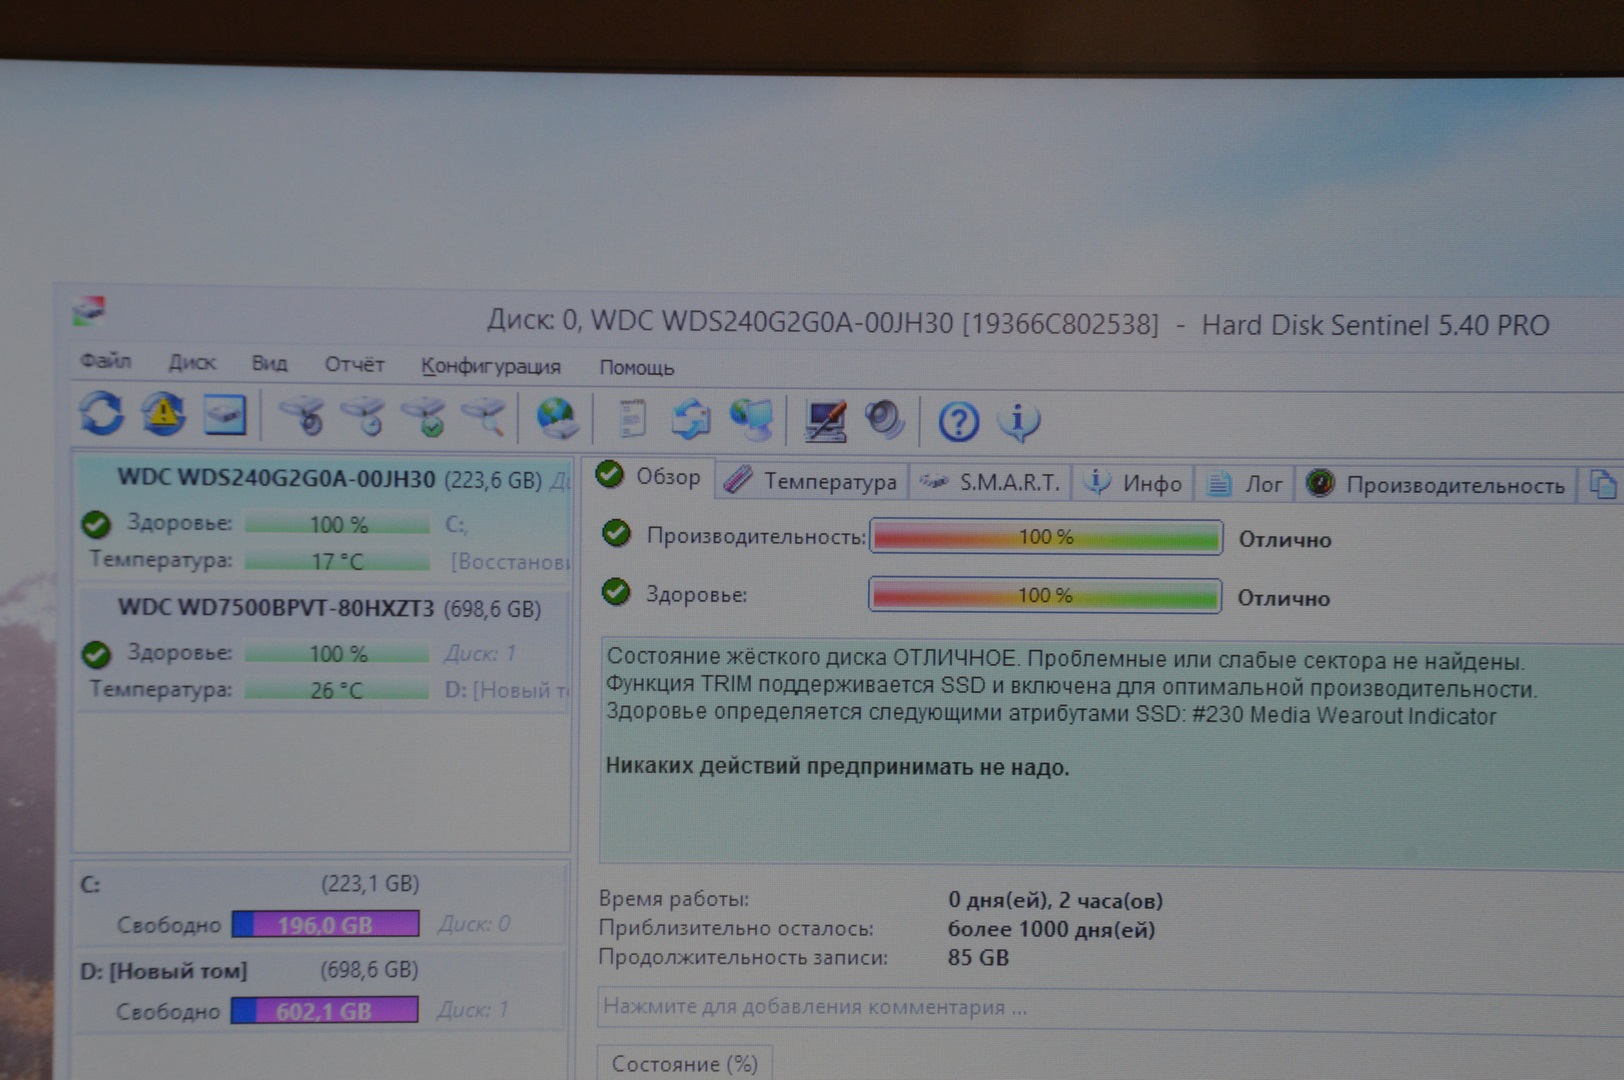Open the report document toolbar icon
The image size is (1624, 1080).
click(631, 419)
